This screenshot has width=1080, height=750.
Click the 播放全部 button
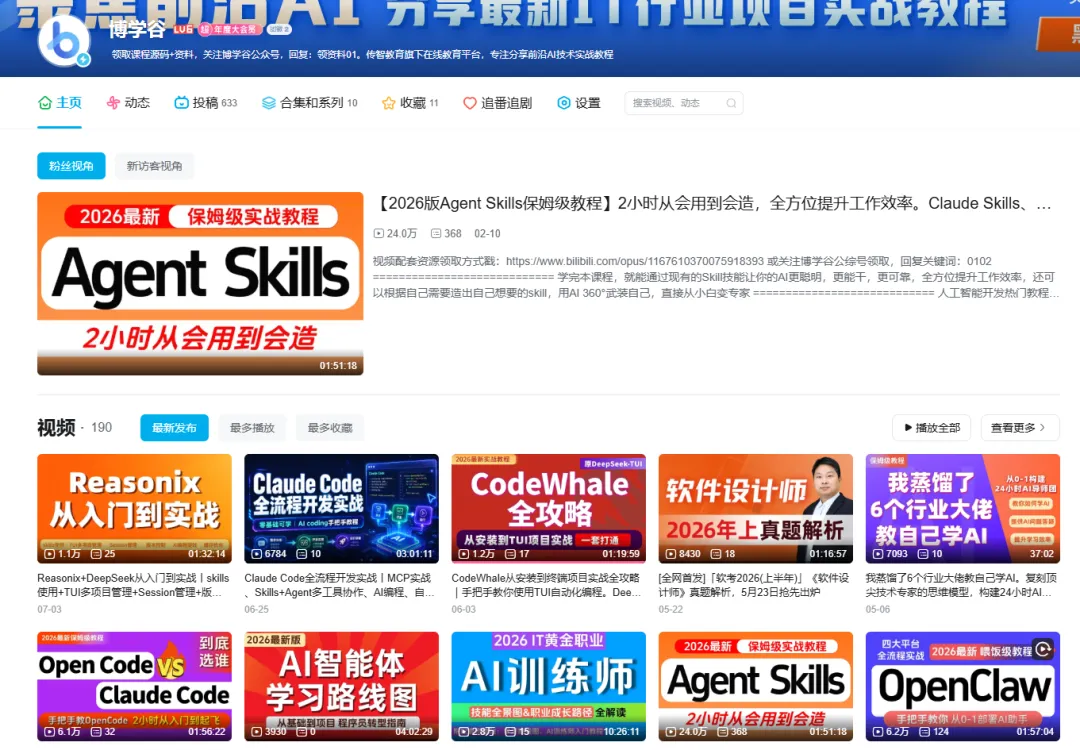pyautogui.click(x=931, y=428)
